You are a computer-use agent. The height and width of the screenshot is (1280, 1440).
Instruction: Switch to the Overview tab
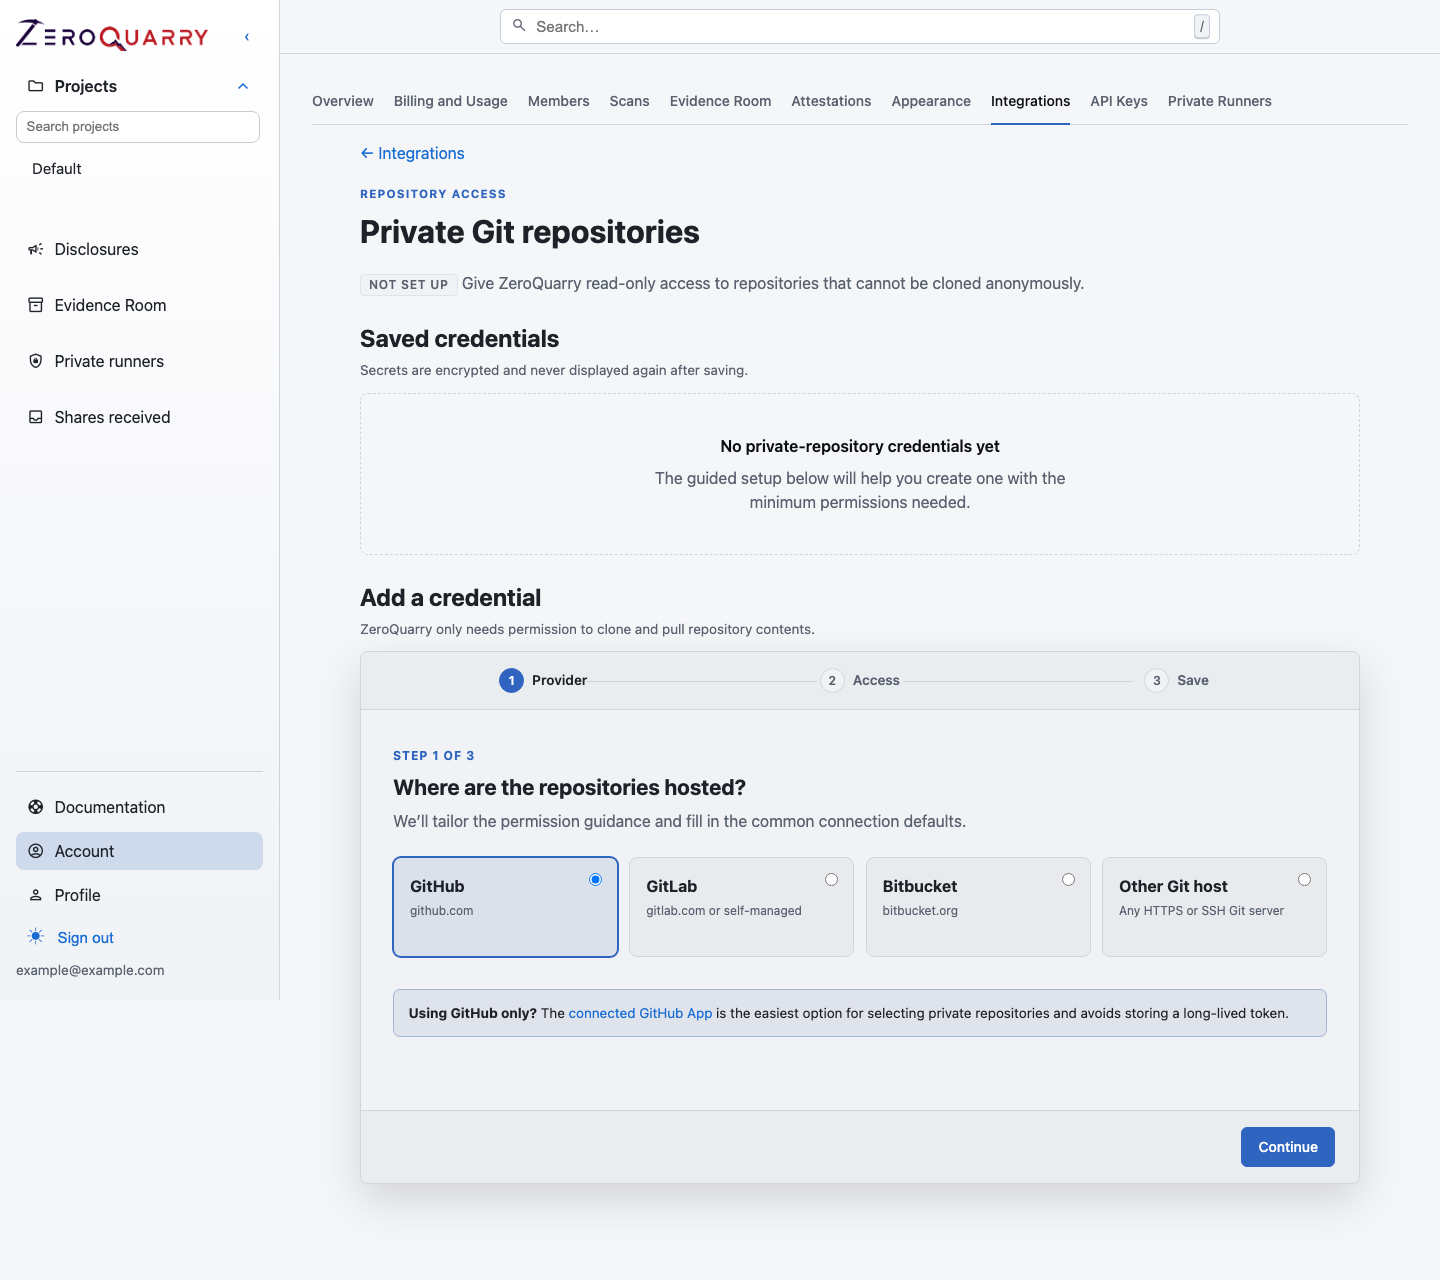click(x=343, y=101)
